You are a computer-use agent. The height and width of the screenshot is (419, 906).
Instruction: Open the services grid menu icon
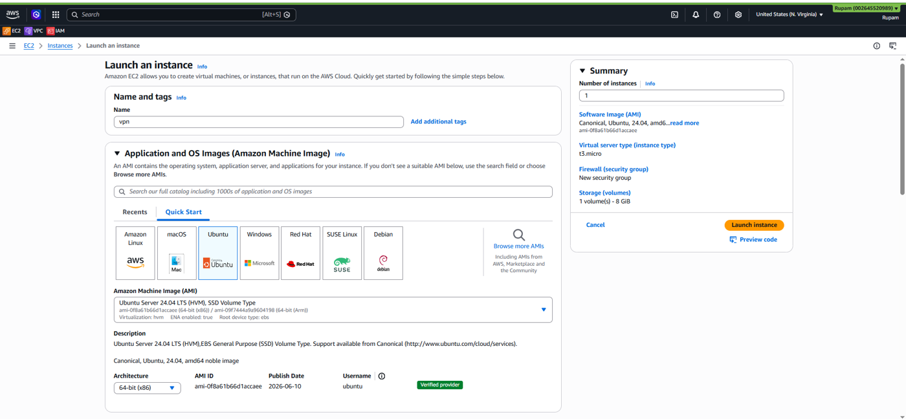point(55,14)
